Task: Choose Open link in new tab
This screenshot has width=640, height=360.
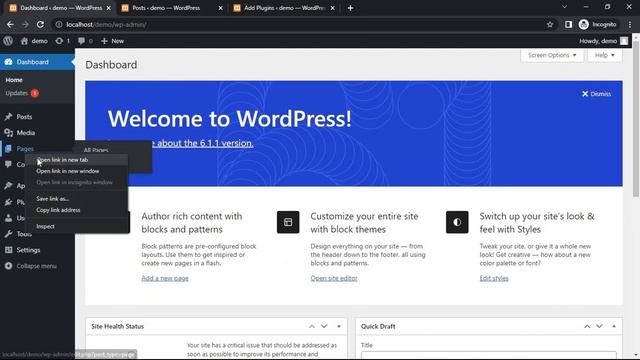Action: [77, 160]
